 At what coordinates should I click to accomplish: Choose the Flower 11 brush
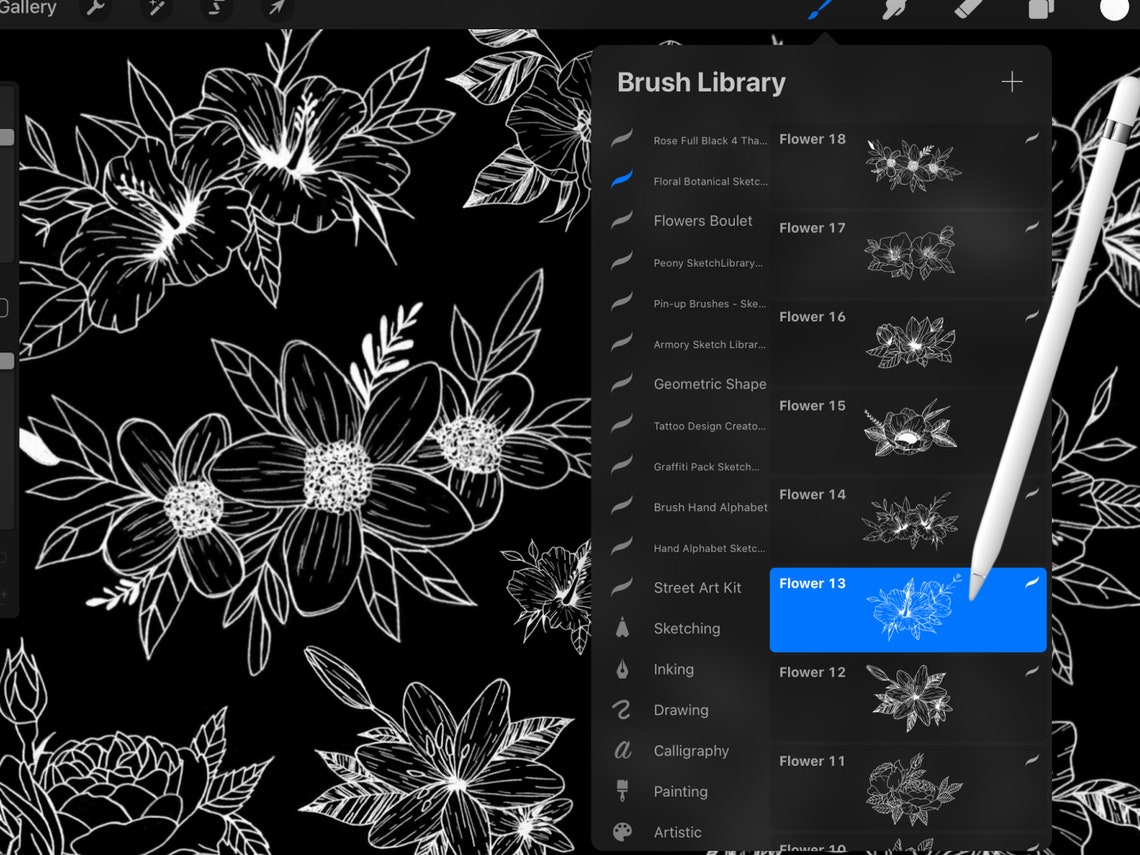908,787
